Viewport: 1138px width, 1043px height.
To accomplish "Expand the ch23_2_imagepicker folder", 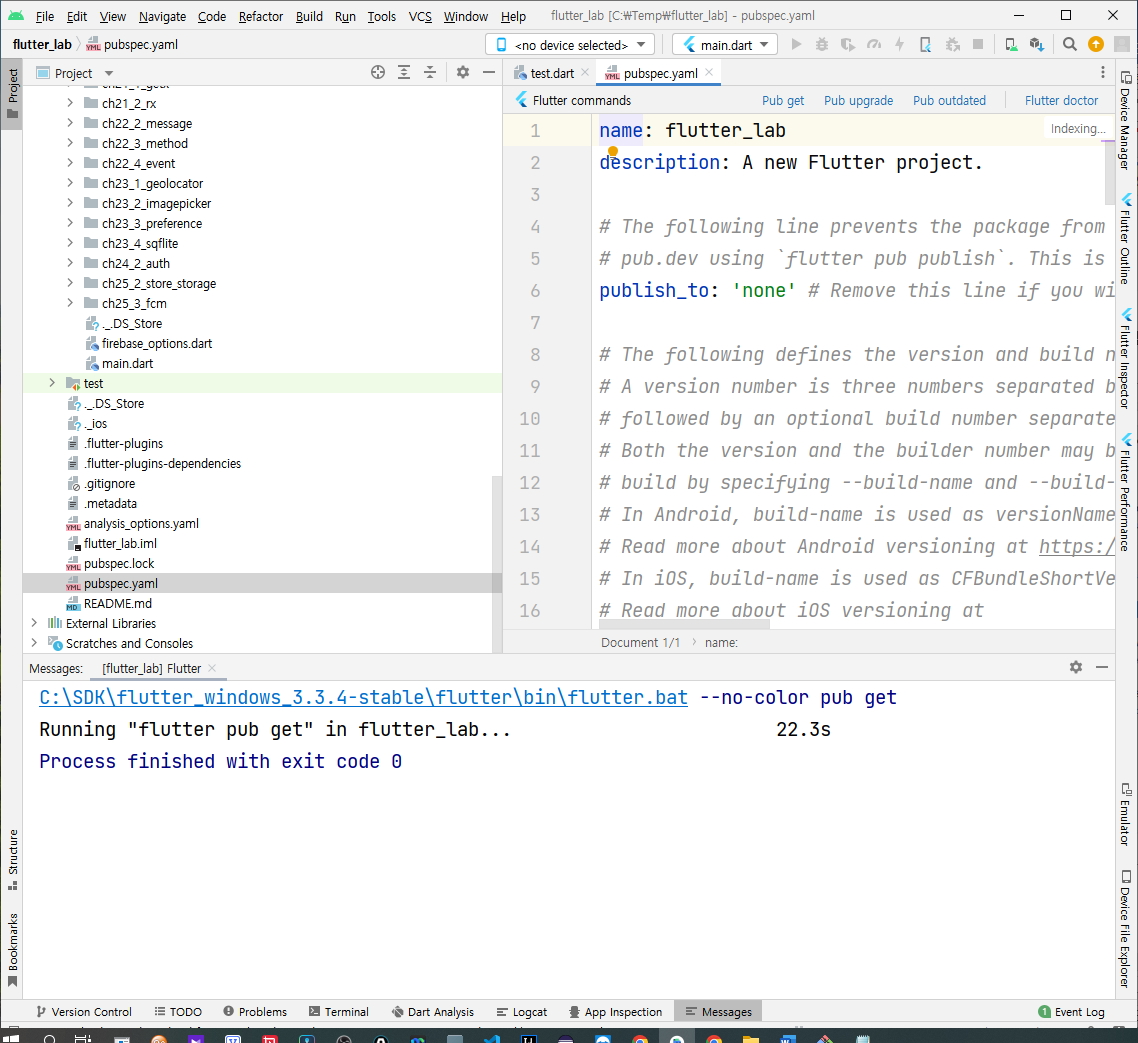I will [70, 203].
